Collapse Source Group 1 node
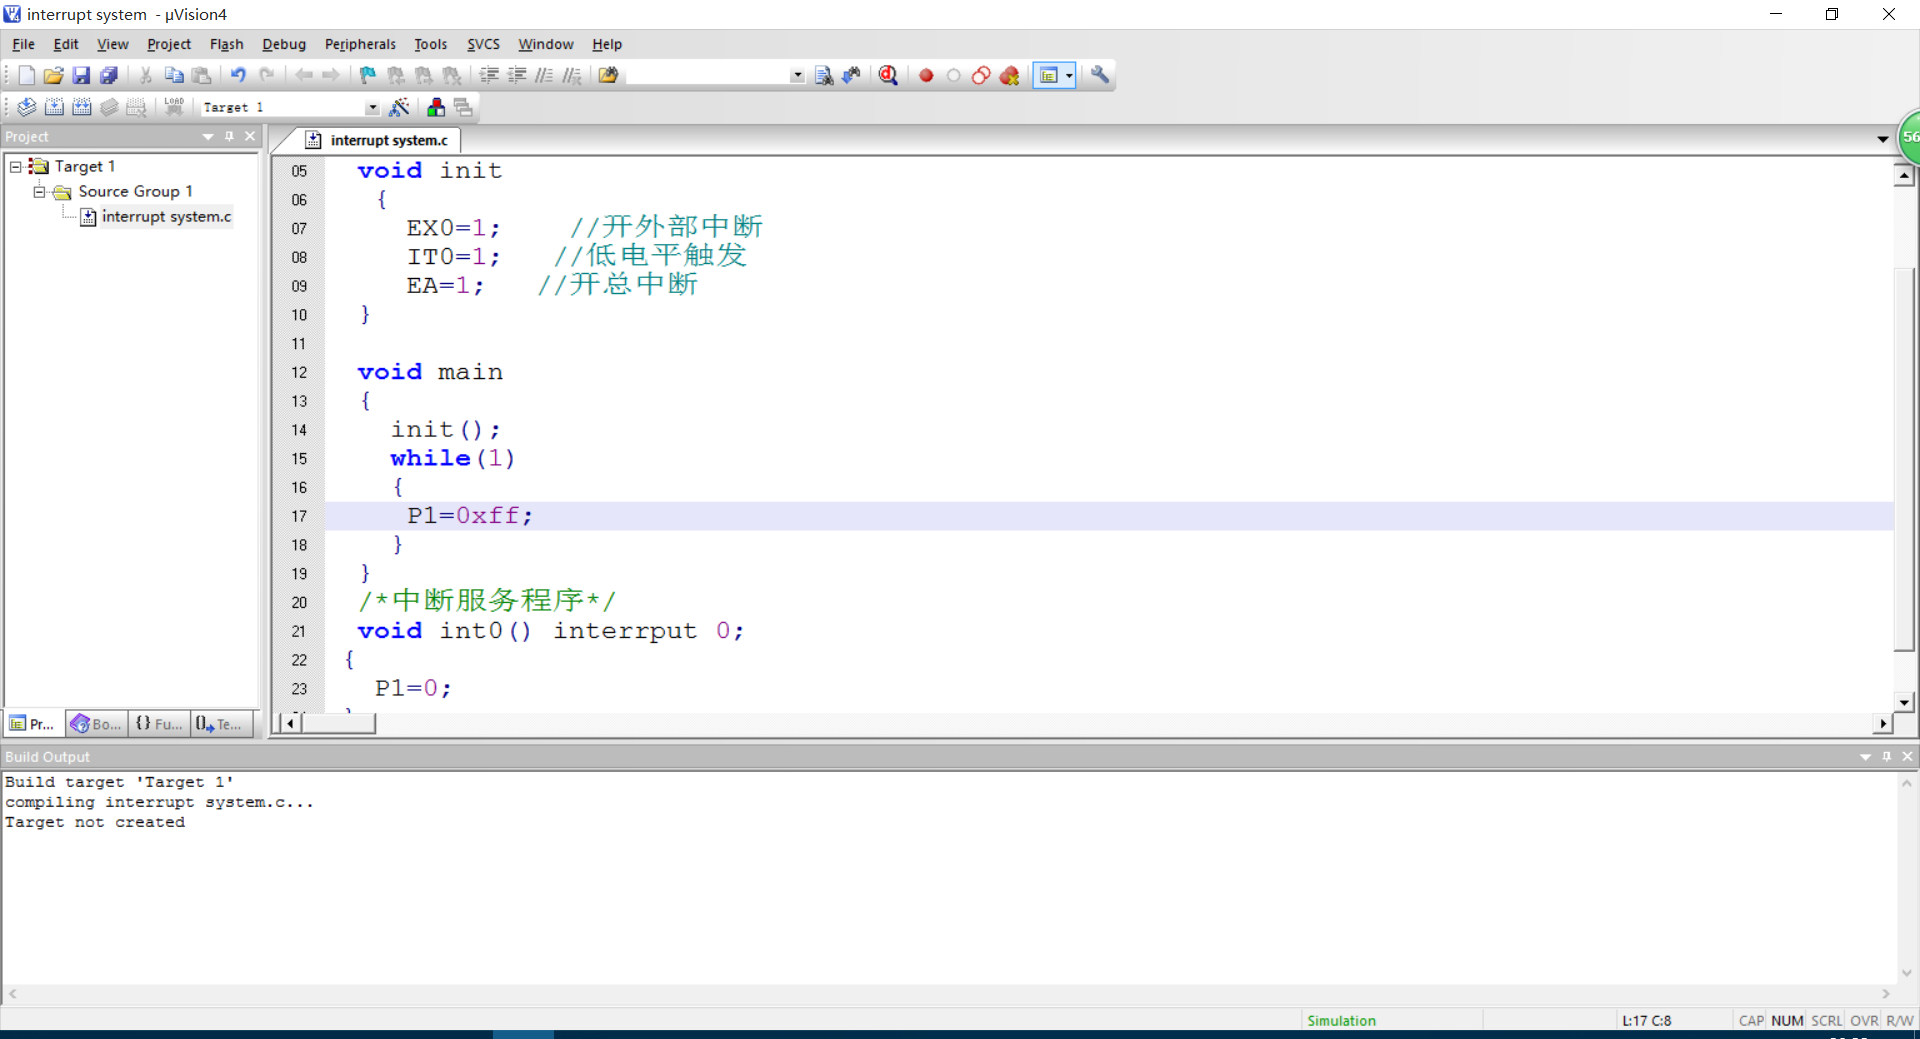This screenshot has width=1920, height=1039. tap(39, 191)
